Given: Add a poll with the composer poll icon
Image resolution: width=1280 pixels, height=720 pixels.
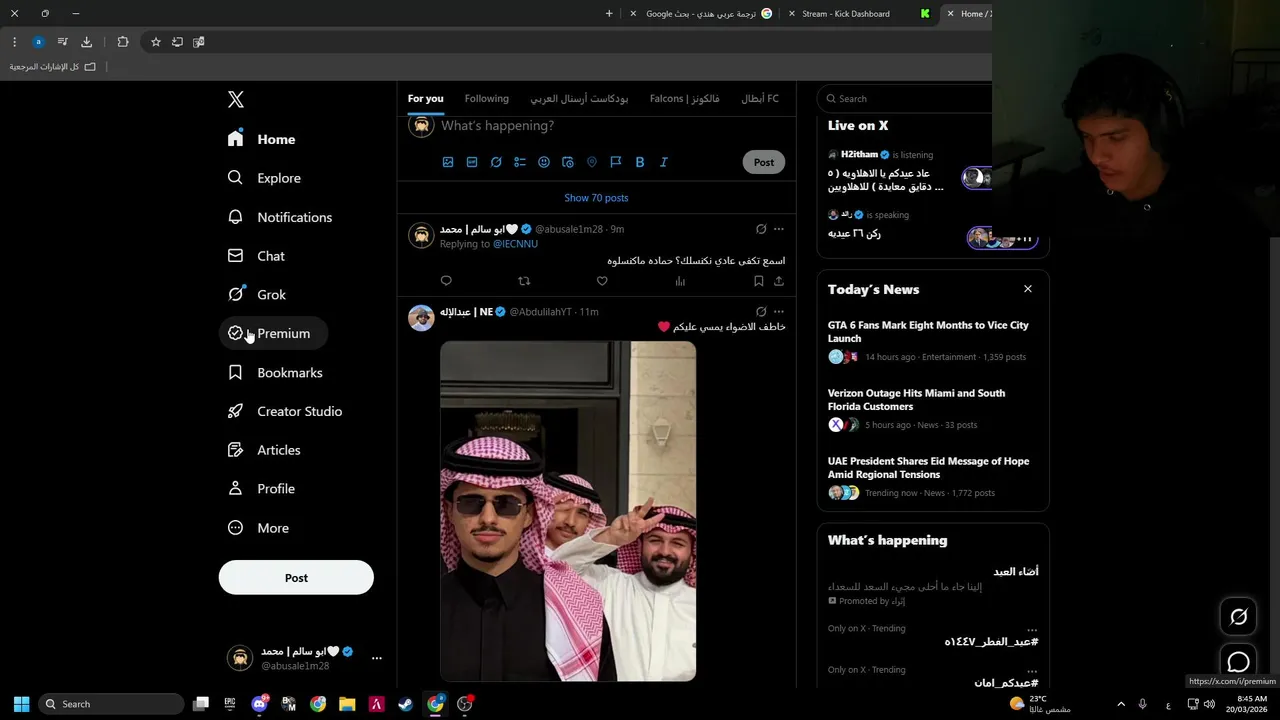Looking at the screenshot, I should coord(520,162).
